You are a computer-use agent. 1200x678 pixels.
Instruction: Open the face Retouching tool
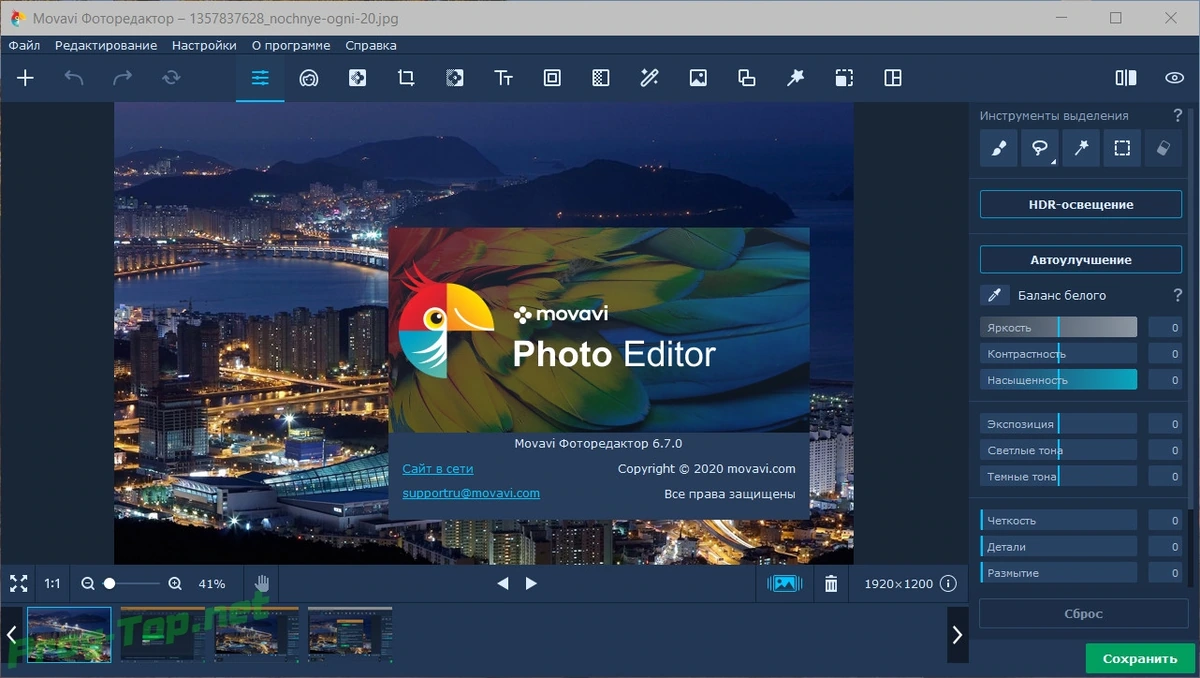coord(309,78)
